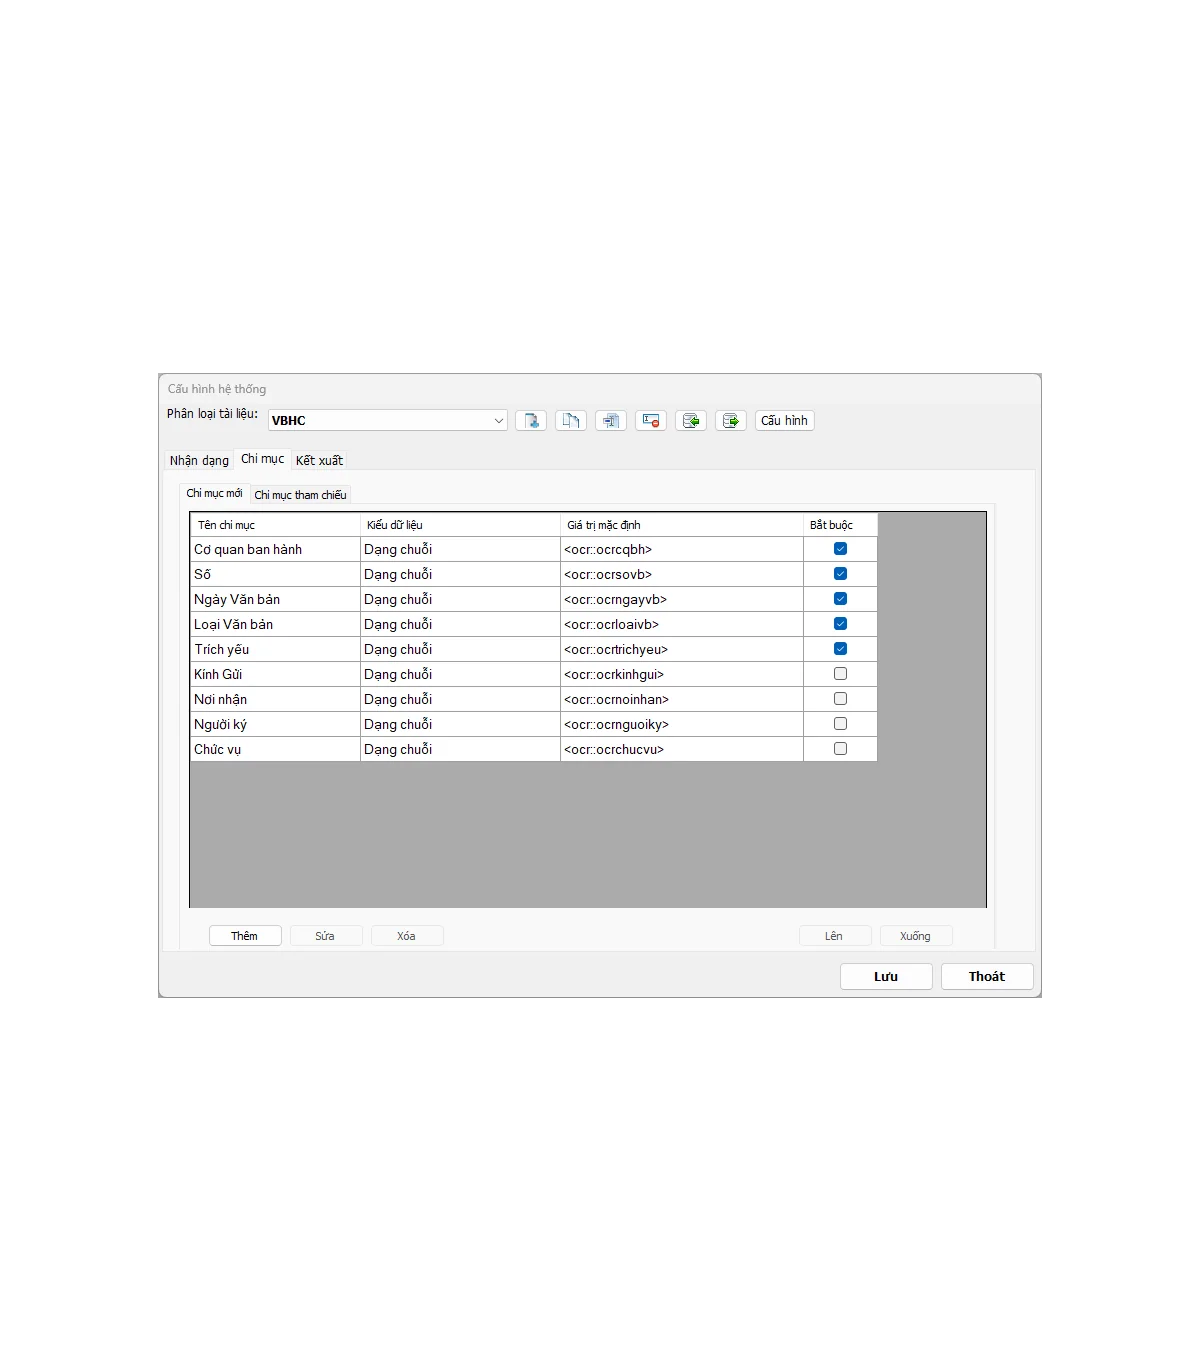This screenshot has width=1200, height=1372.
Task: Click the database export icon with right arrow
Action: coord(731,421)
